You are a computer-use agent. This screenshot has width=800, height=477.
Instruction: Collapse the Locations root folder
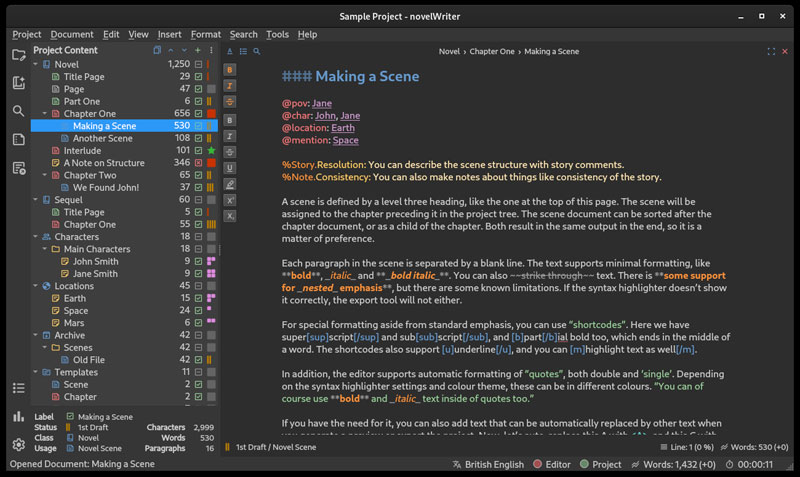point(35,286)
